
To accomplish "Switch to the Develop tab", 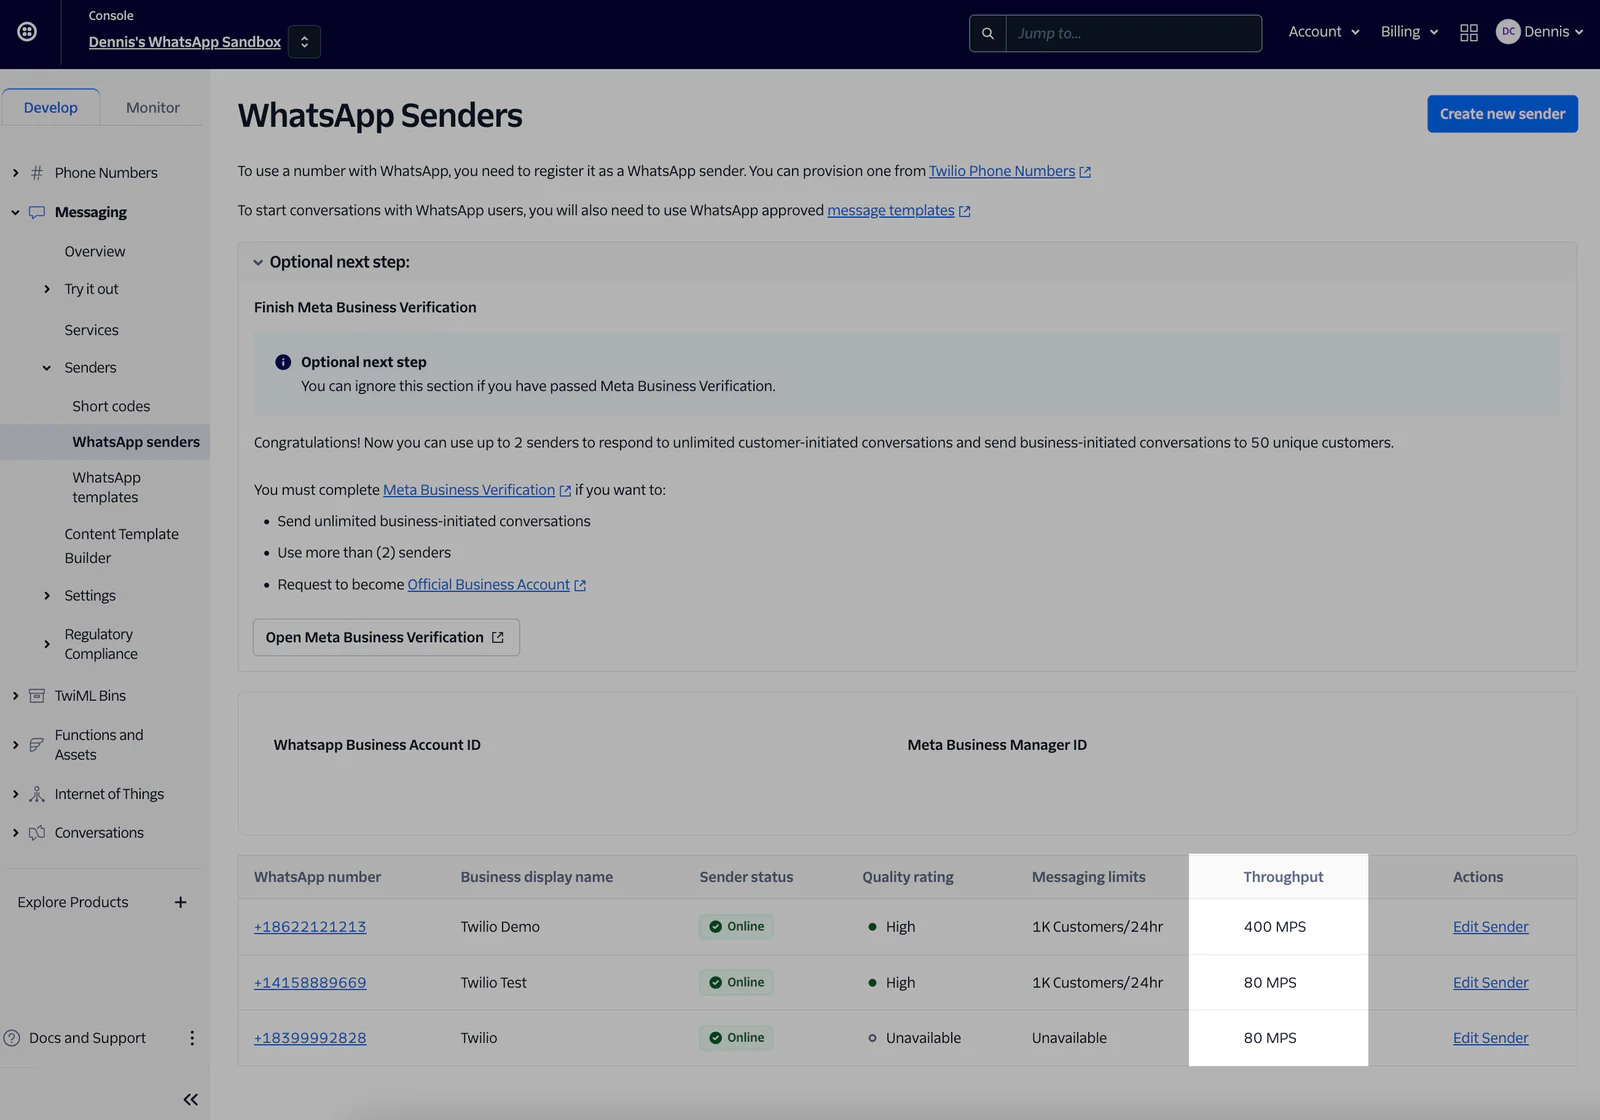I will (51, 107).
